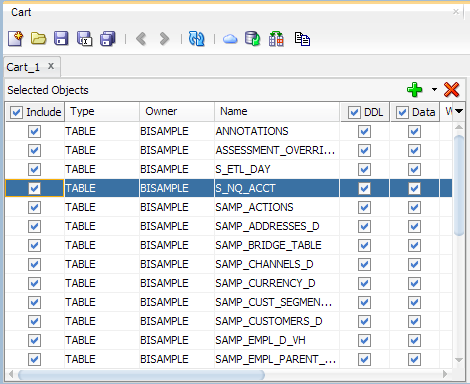The image size is (470, 384).
Task: Select the S_ETL_DAY name cell
Action: point(277,169)
